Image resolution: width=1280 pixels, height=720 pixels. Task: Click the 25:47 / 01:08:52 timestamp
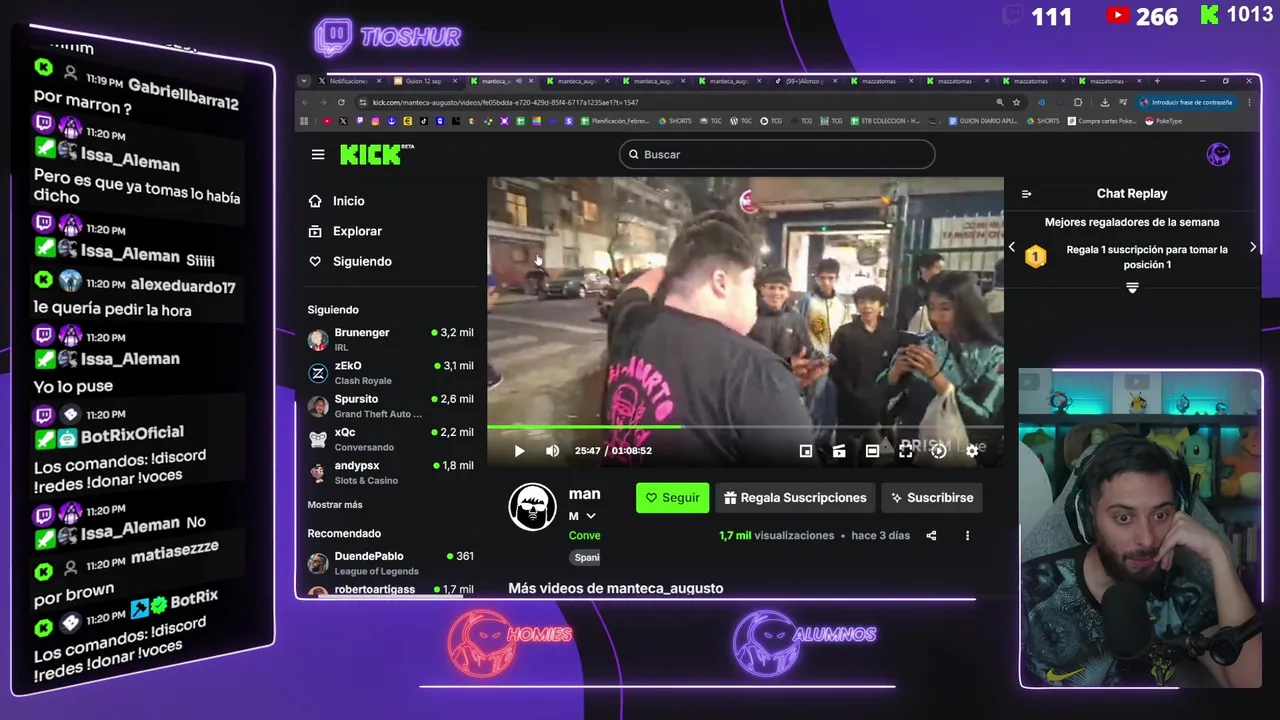pyautogui.click(x=613, y=451)
